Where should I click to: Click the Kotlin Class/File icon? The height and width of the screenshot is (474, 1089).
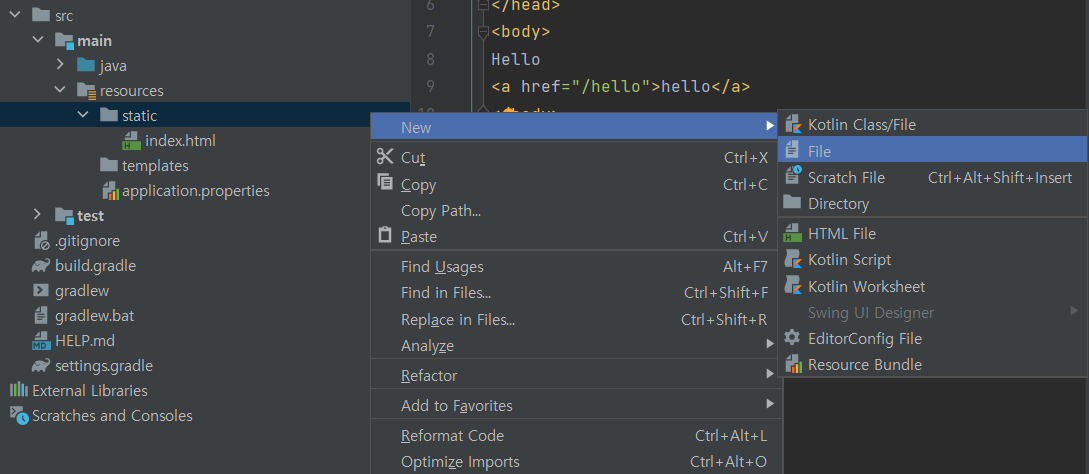coord(792,124)
